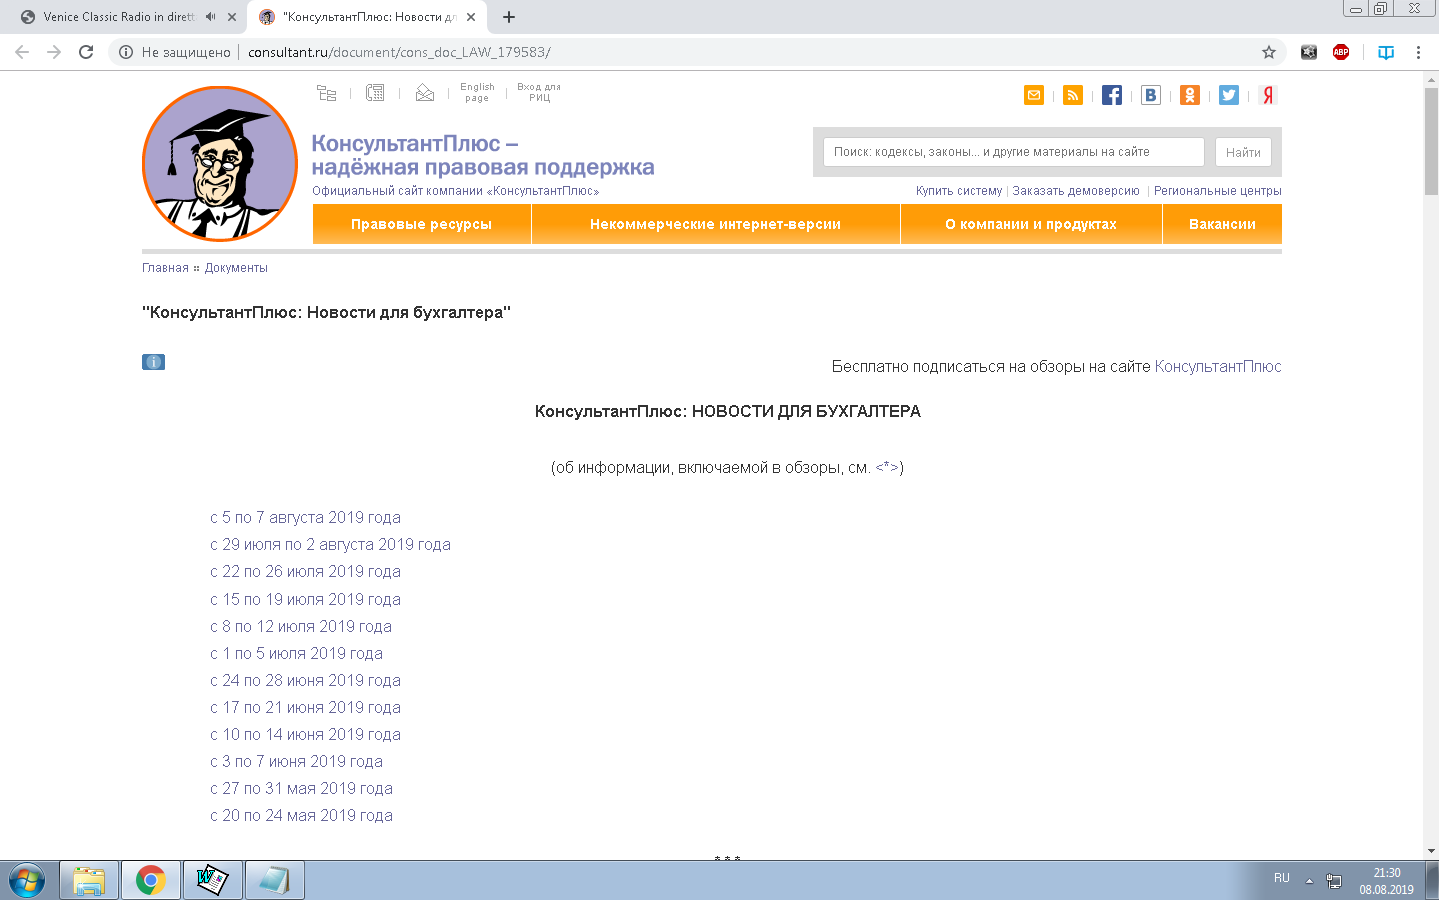Open the site map icon in header
Image resolution: width=1439 pixels, height=900 pixels.
(326, 93)
